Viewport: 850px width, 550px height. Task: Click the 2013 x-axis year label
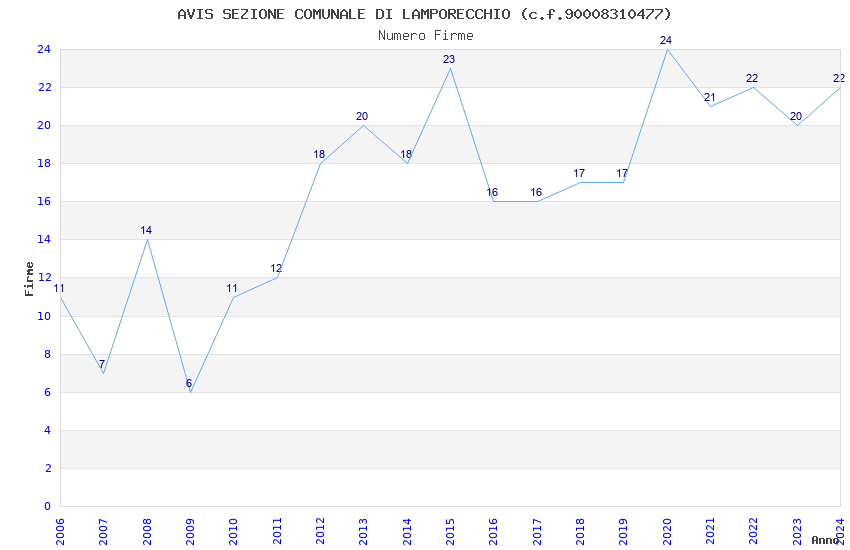tap(364, 532)
